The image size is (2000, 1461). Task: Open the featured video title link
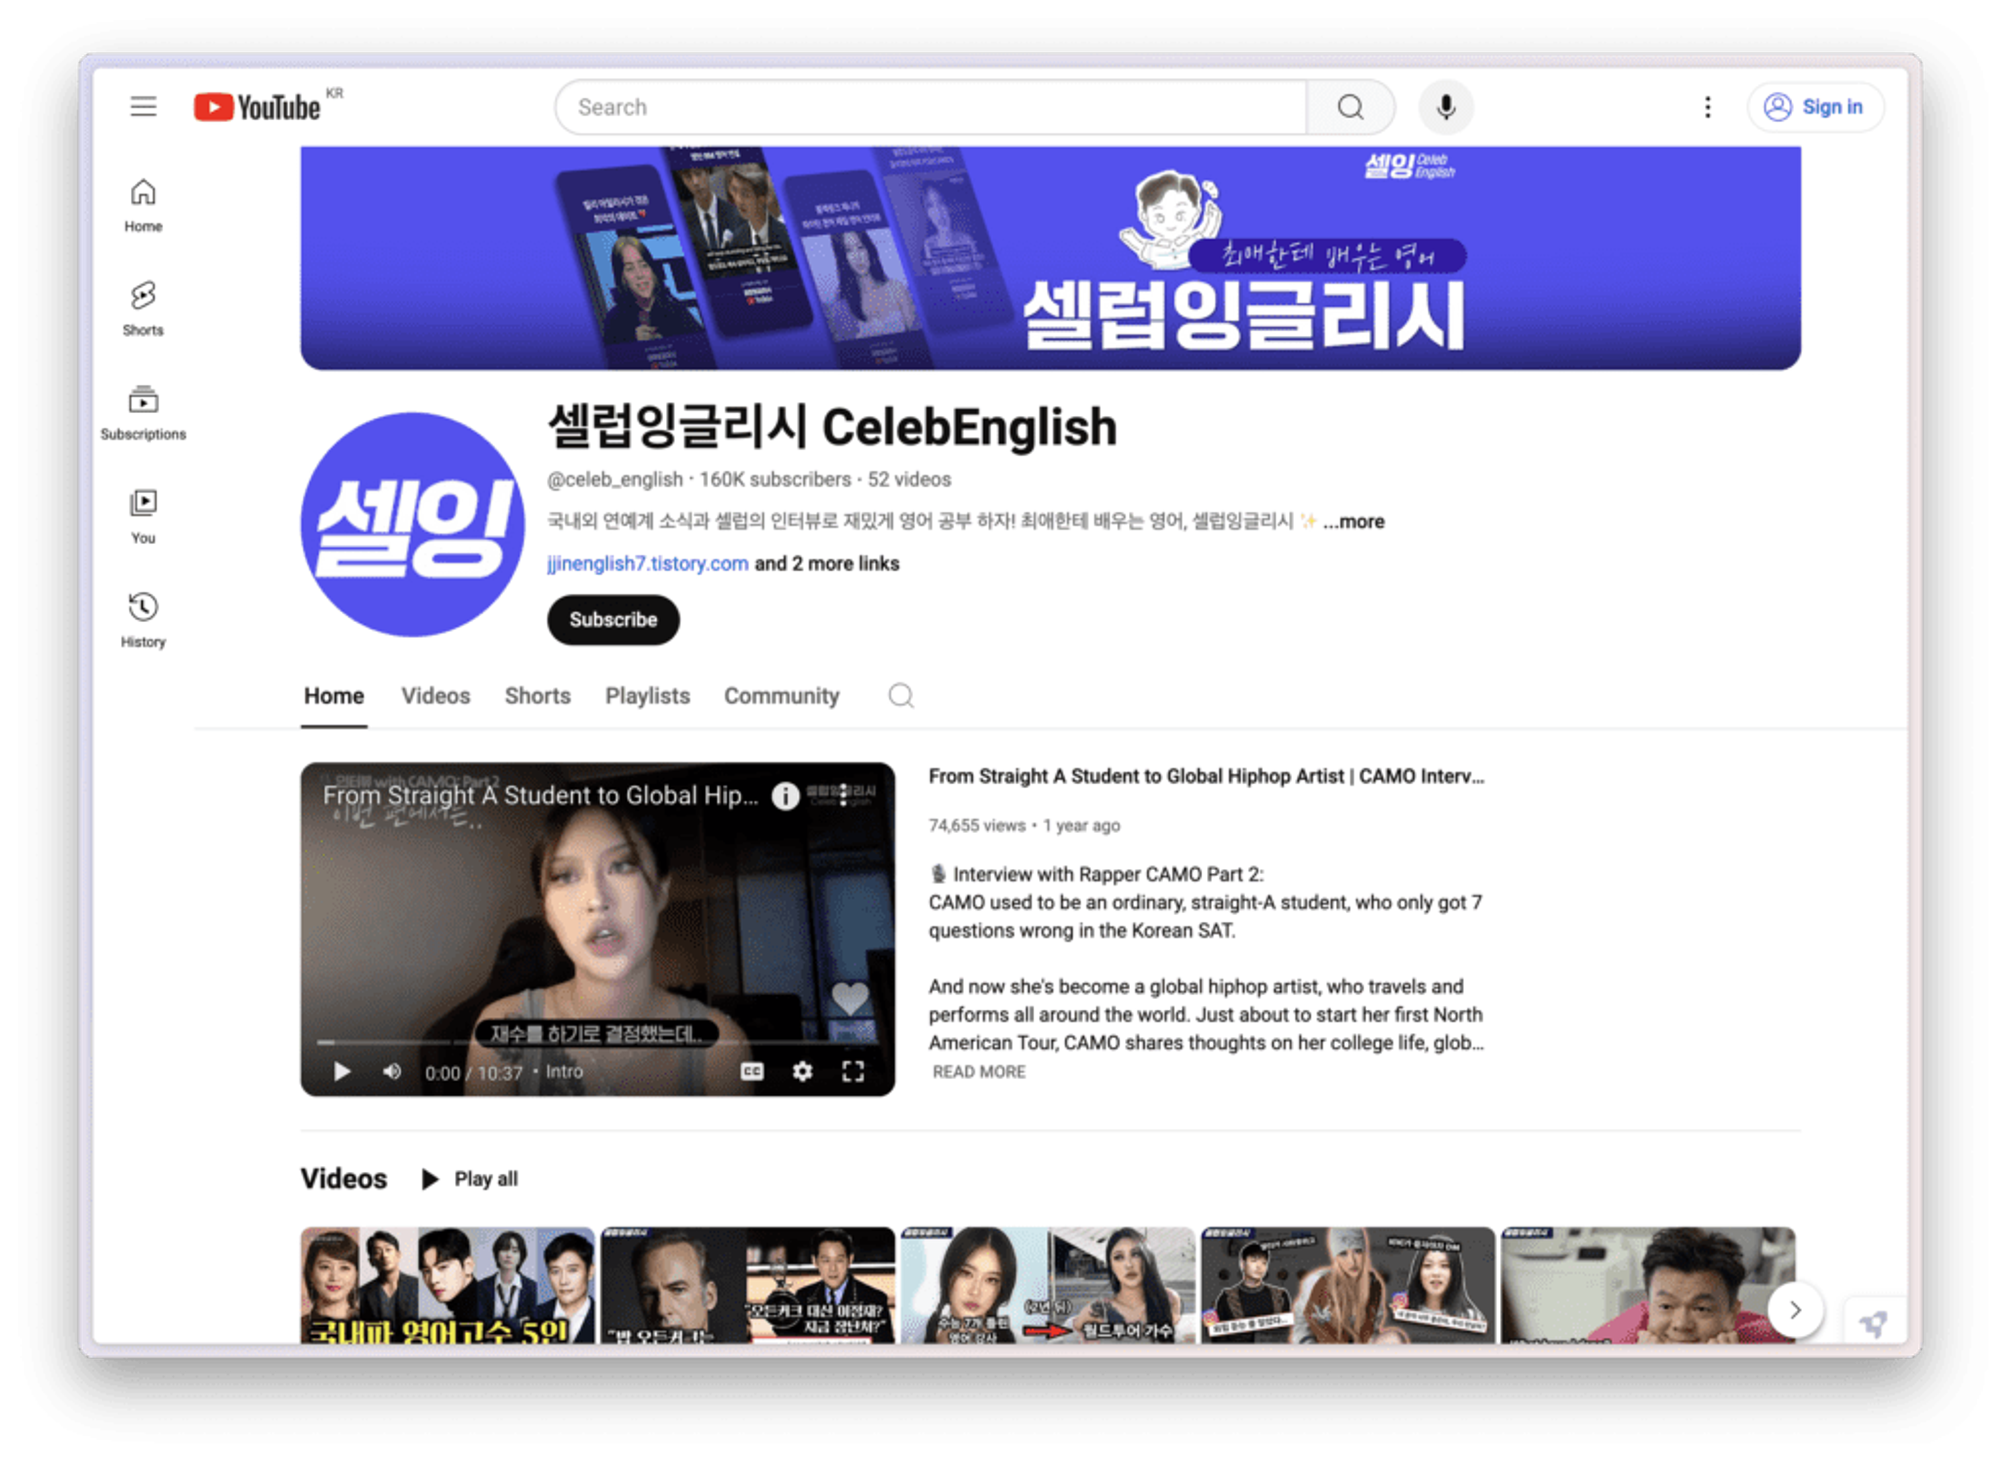pos(1206,776)
